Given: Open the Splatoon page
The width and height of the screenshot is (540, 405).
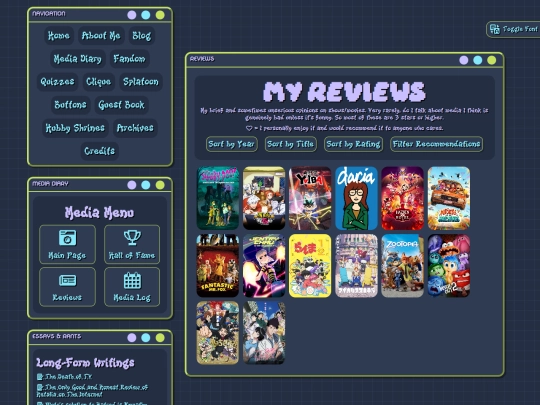Looking at the screenshot, I should coord(141,82).
